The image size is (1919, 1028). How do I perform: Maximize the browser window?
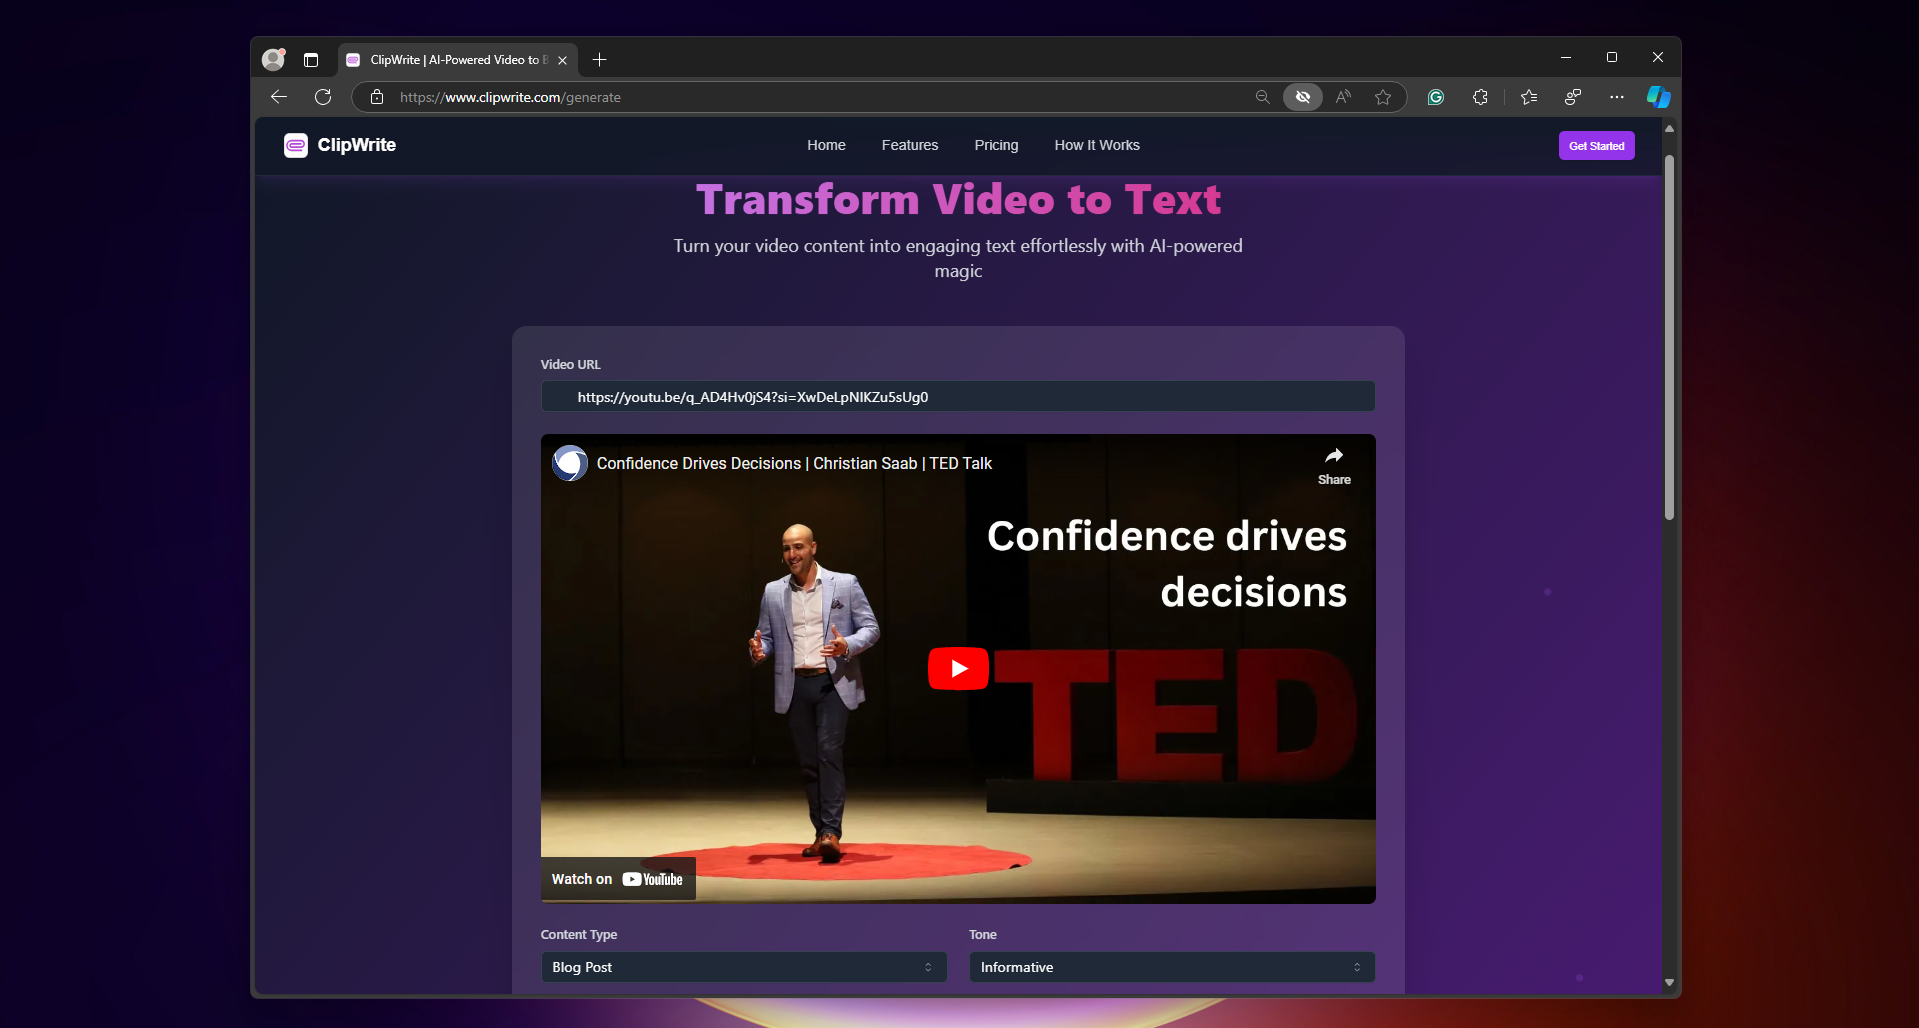(x=1612, y=58)
